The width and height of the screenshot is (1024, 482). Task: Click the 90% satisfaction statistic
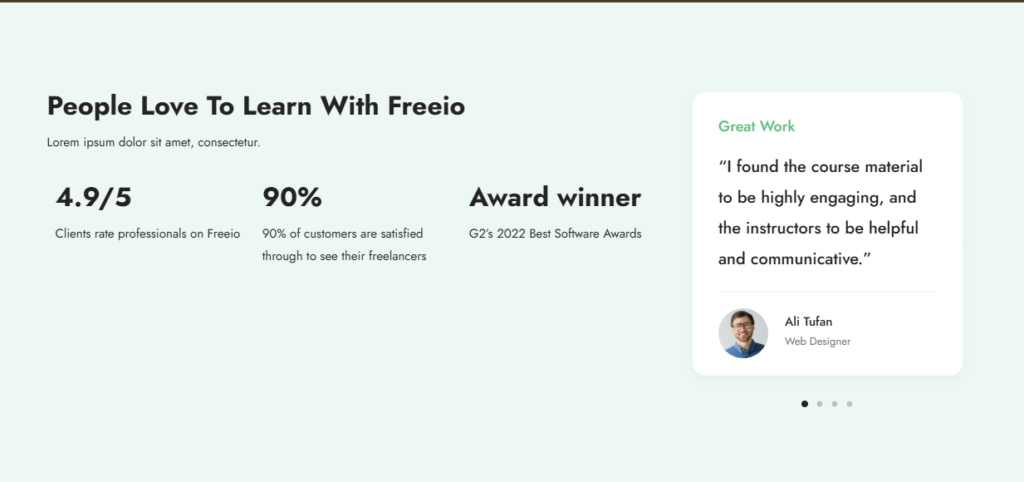pos(292,198)
